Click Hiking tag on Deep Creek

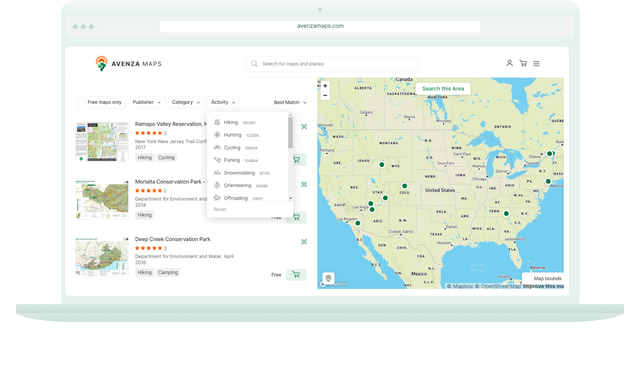tap(144, 273)
